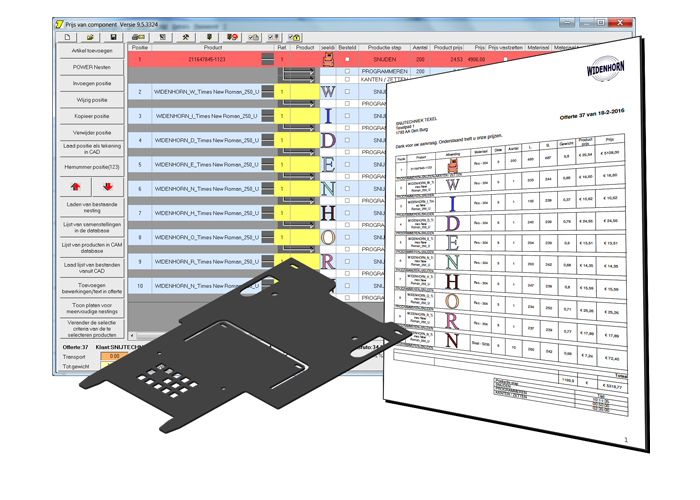This screenshot has width=700, height=500.
Task: Toggle Besteld checkbox in first PROGRAMMEREN row
Action: [347, 71]
